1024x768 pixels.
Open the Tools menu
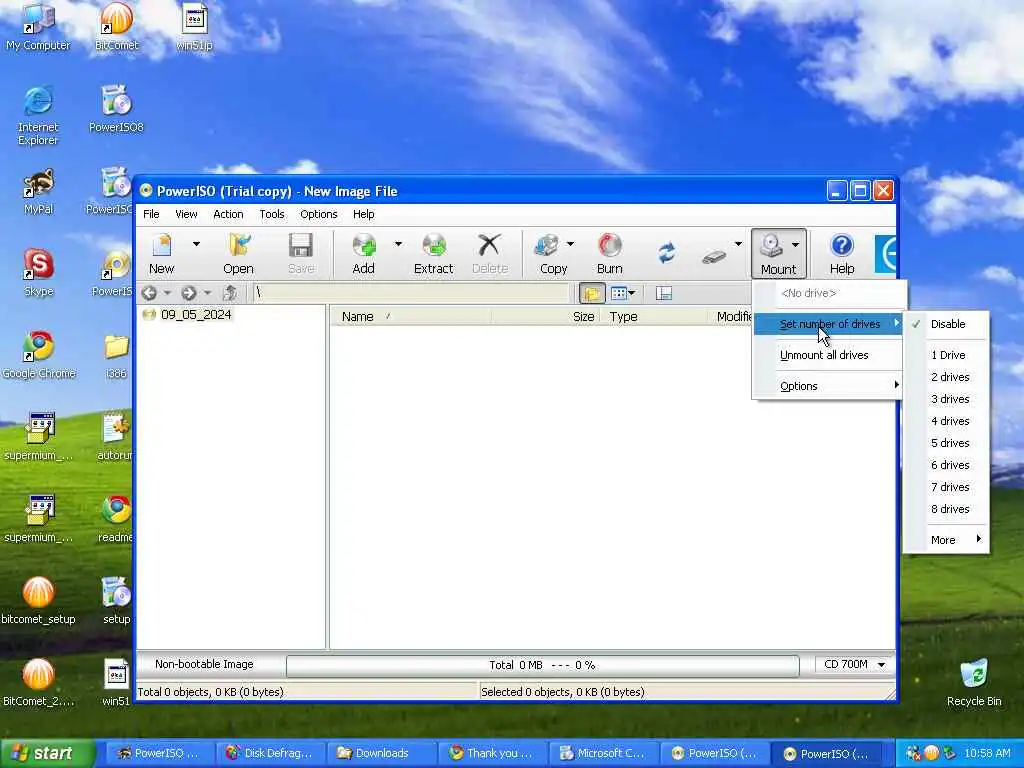(272, 214)
